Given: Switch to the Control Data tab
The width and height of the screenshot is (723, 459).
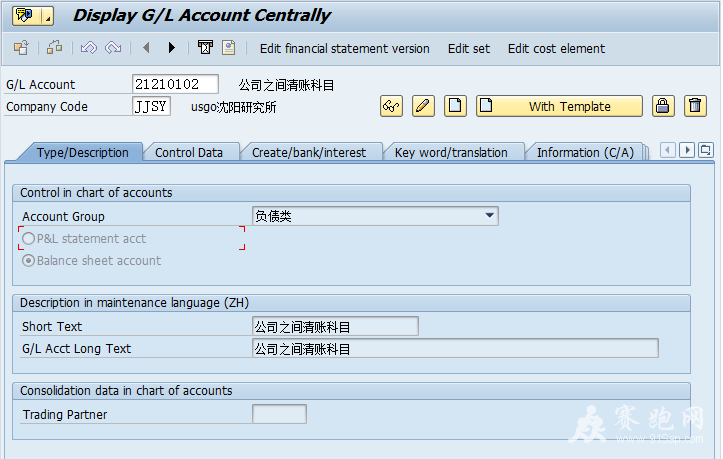Looking at the screenshot, I should tap(189, 153).
